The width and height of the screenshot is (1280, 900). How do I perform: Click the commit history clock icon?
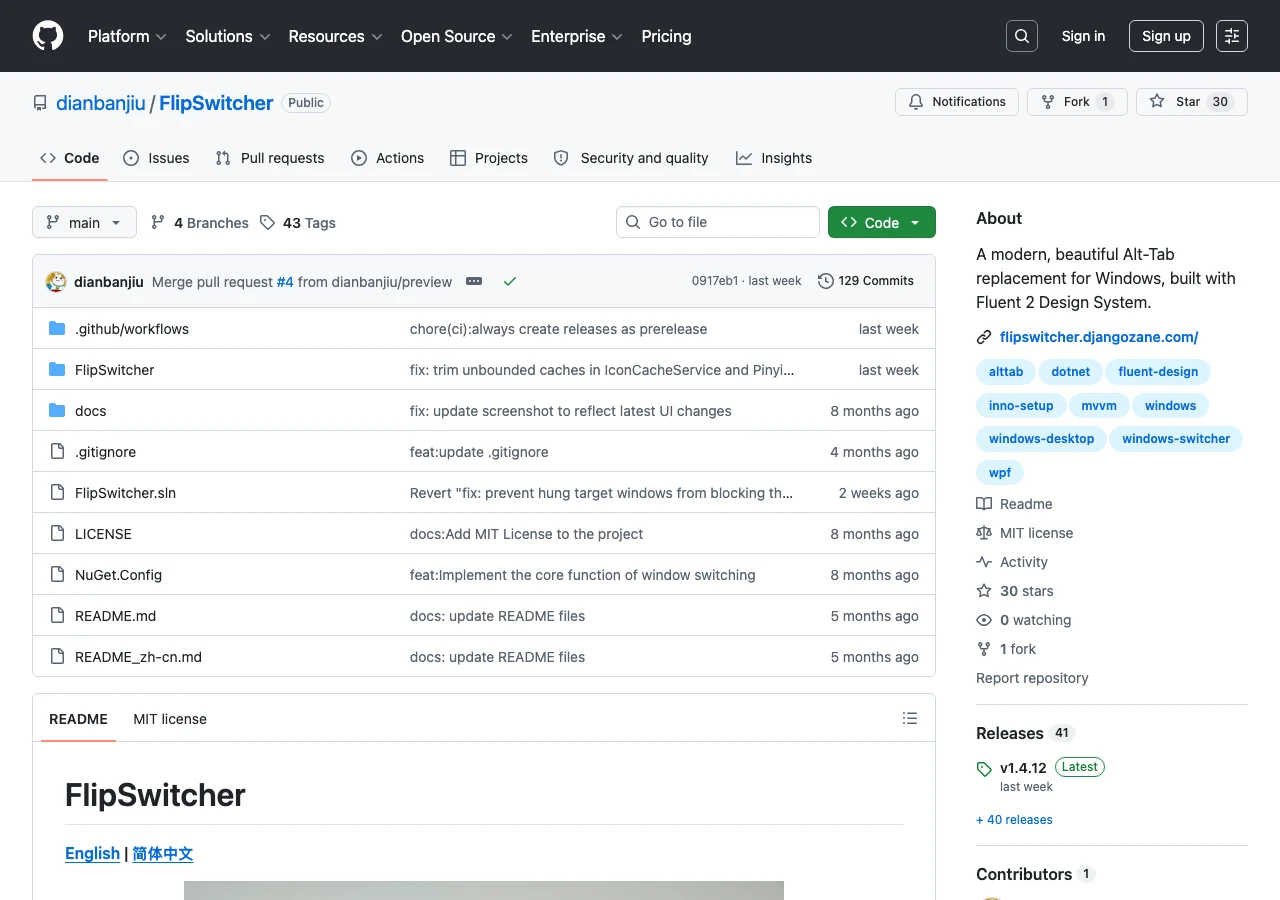(x=826, y=281)
